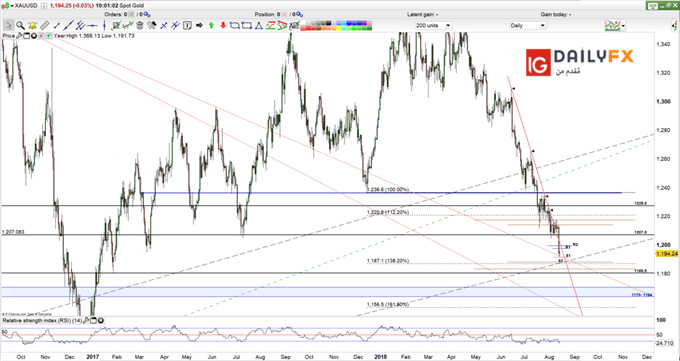
Task: Click the red X beside Position count
Action: pos(284,15)
